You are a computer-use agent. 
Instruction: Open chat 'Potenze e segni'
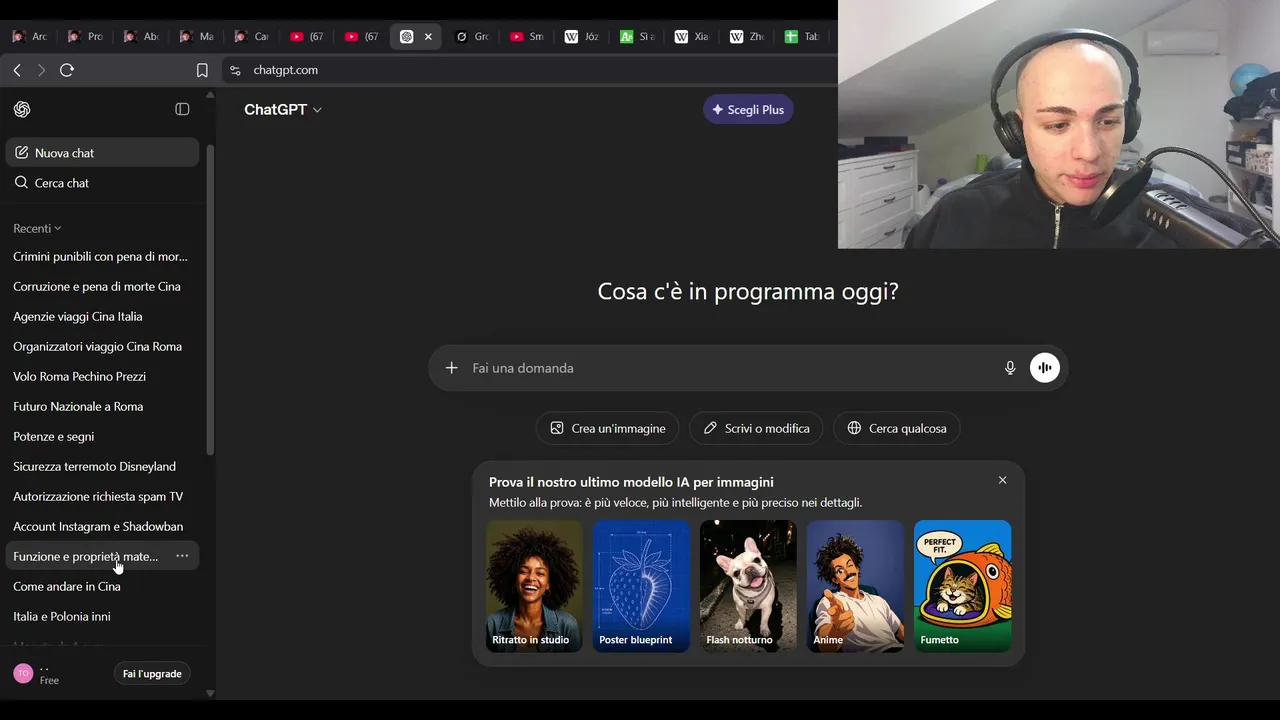point(102,436)
